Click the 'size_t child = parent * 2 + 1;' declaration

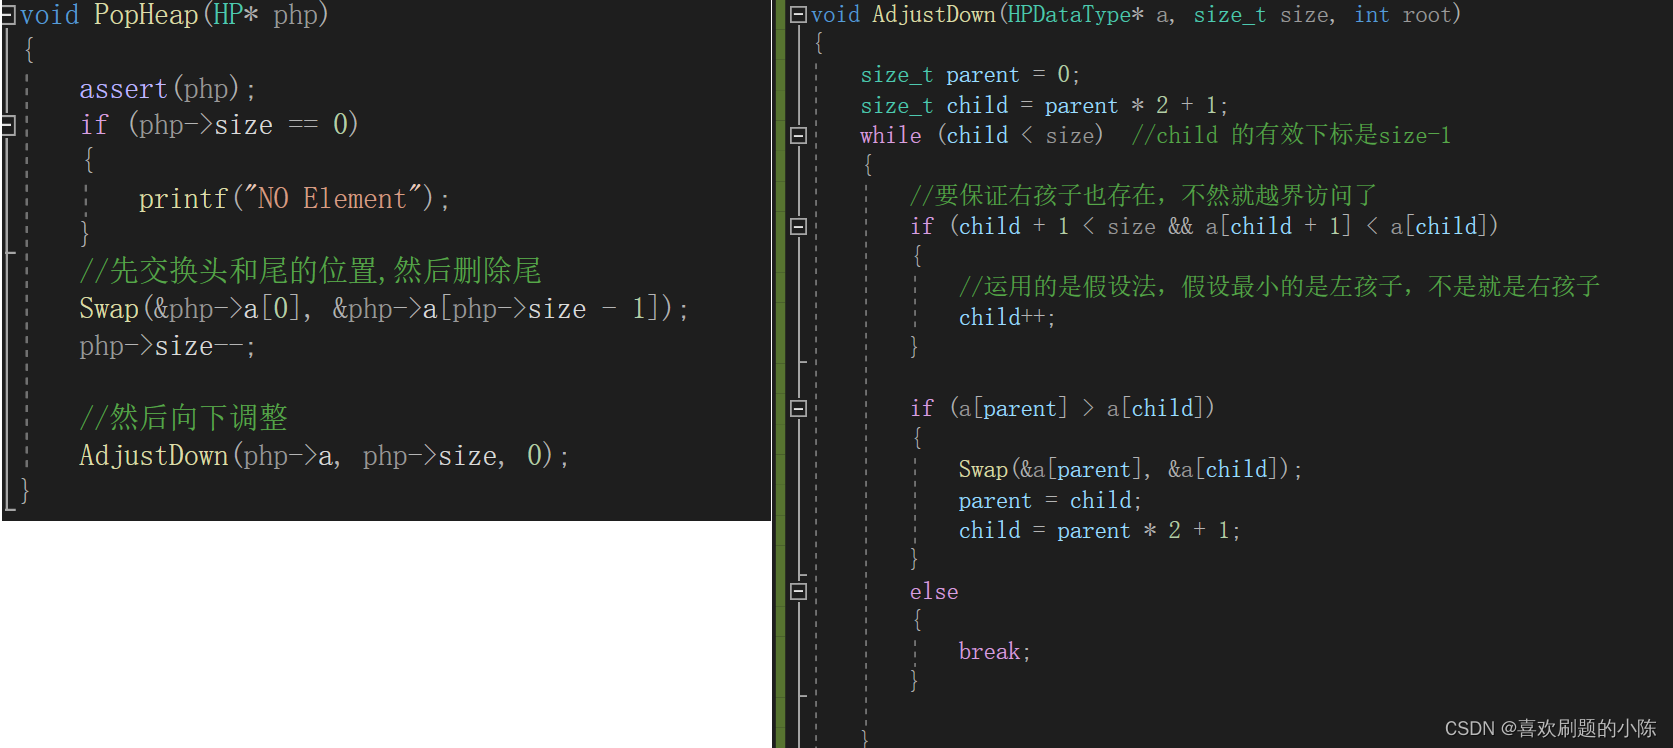click(x=1043, y=105)
